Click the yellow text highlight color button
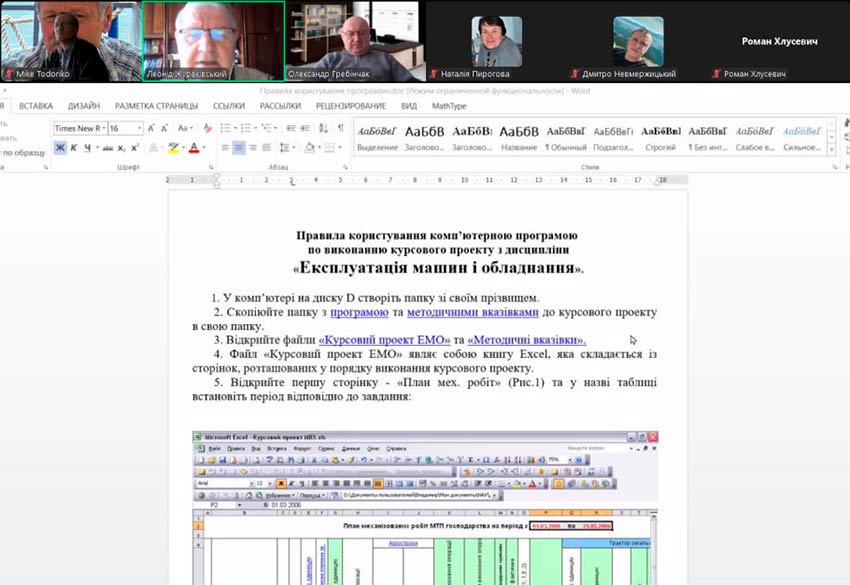 [x=174, y=148]
